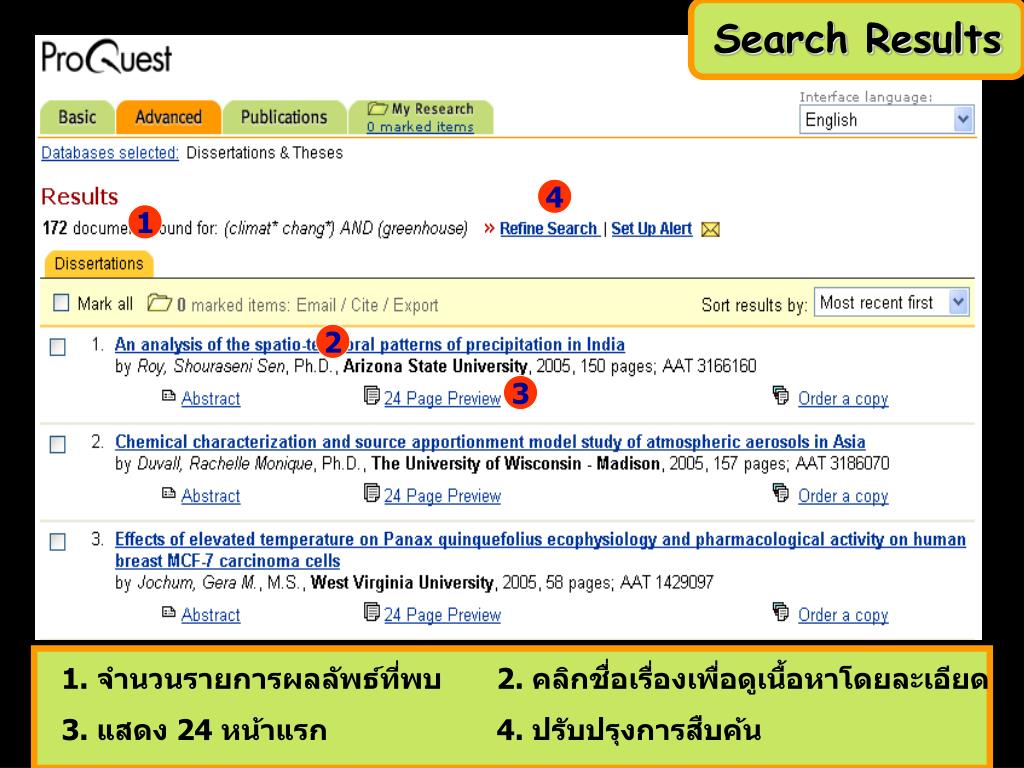
Task: Click the envelope icon beside Set Up Alert
Action: coord(711,229)
